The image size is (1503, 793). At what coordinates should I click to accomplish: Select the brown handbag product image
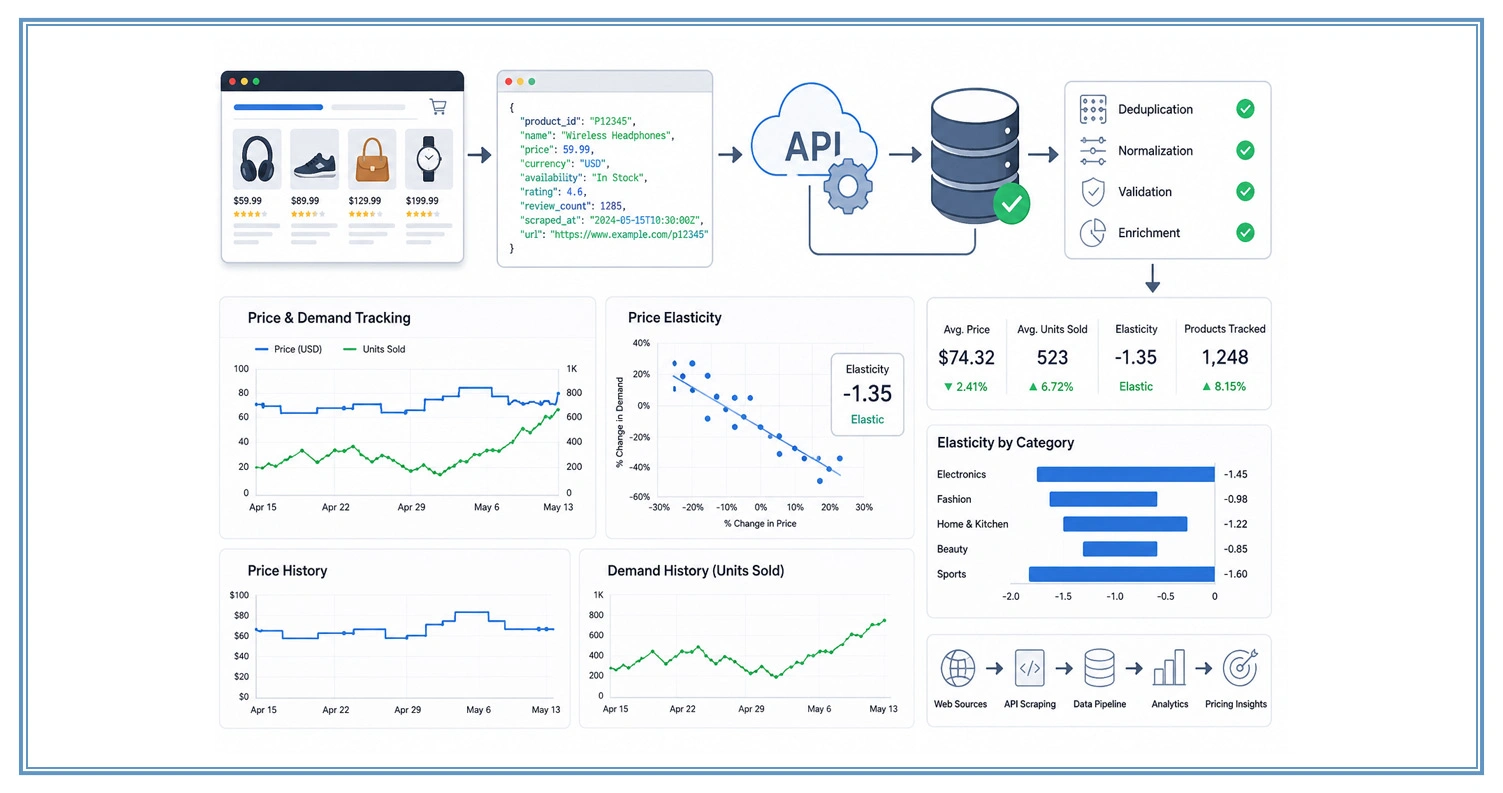point(372,159)
